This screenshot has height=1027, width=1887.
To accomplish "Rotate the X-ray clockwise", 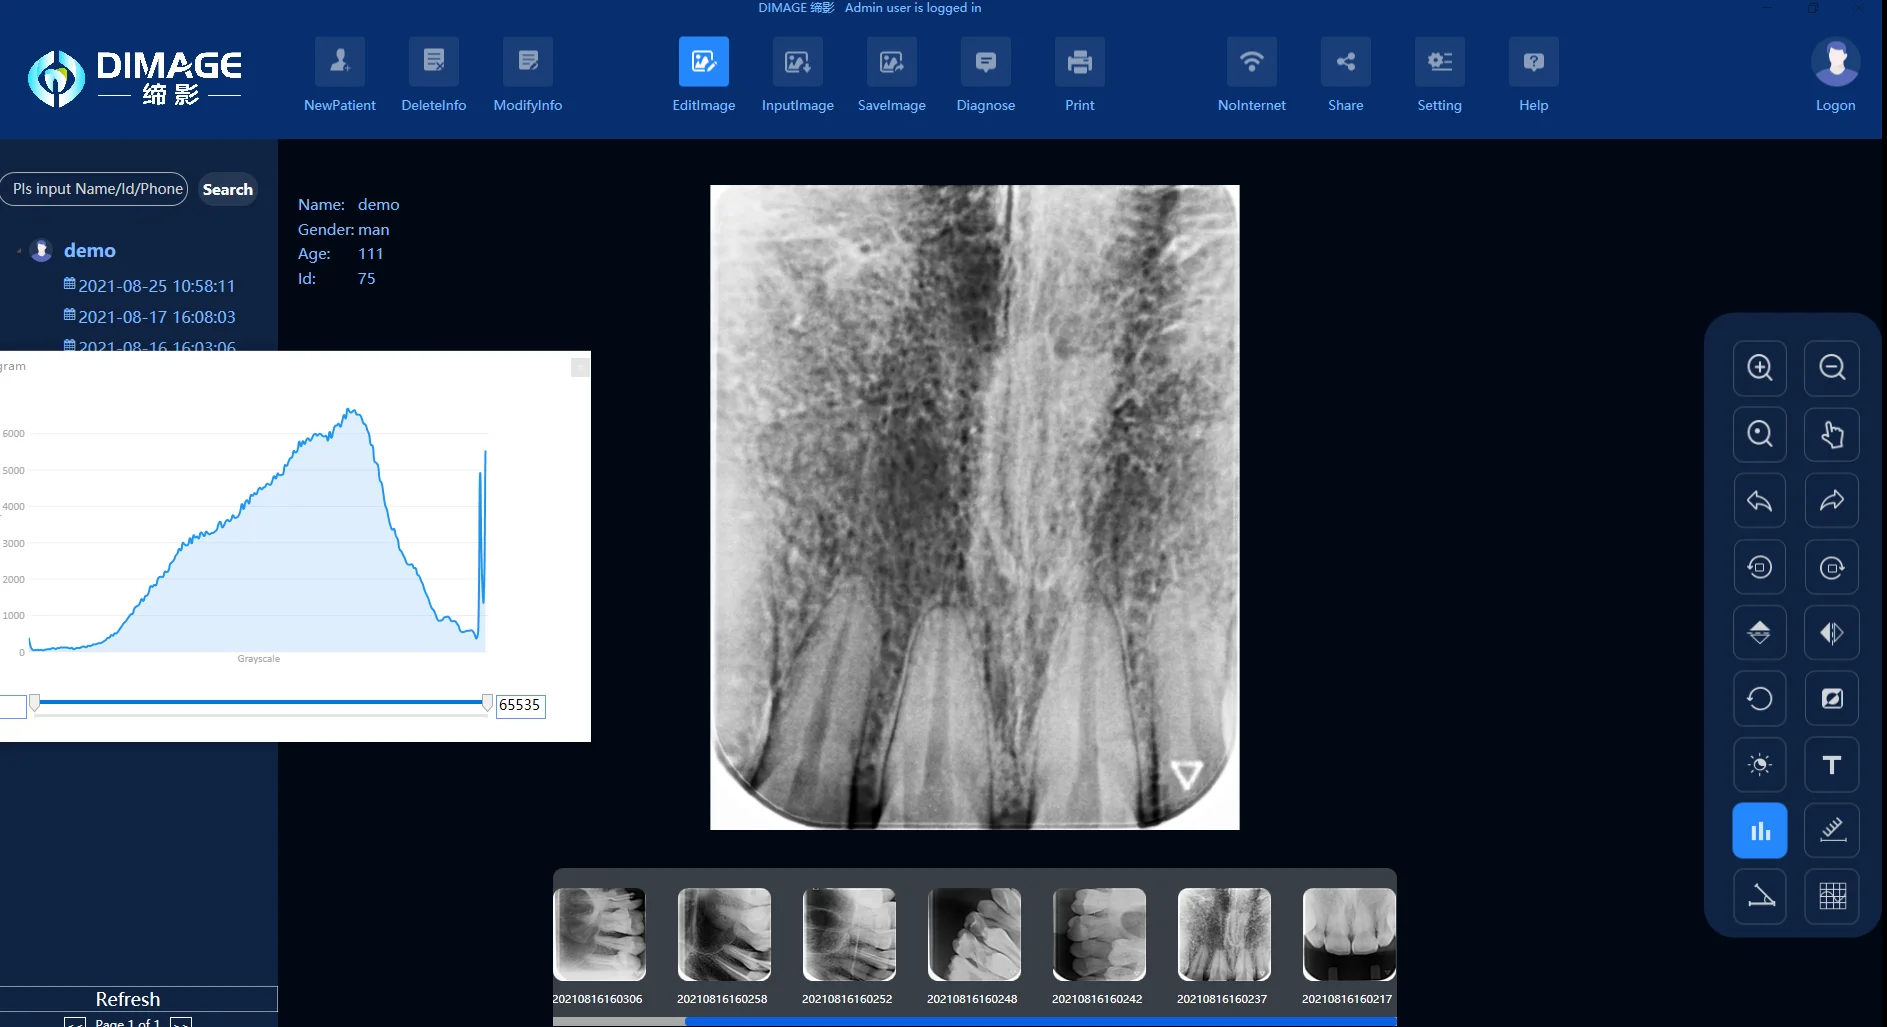I will tap(1831, 567).
